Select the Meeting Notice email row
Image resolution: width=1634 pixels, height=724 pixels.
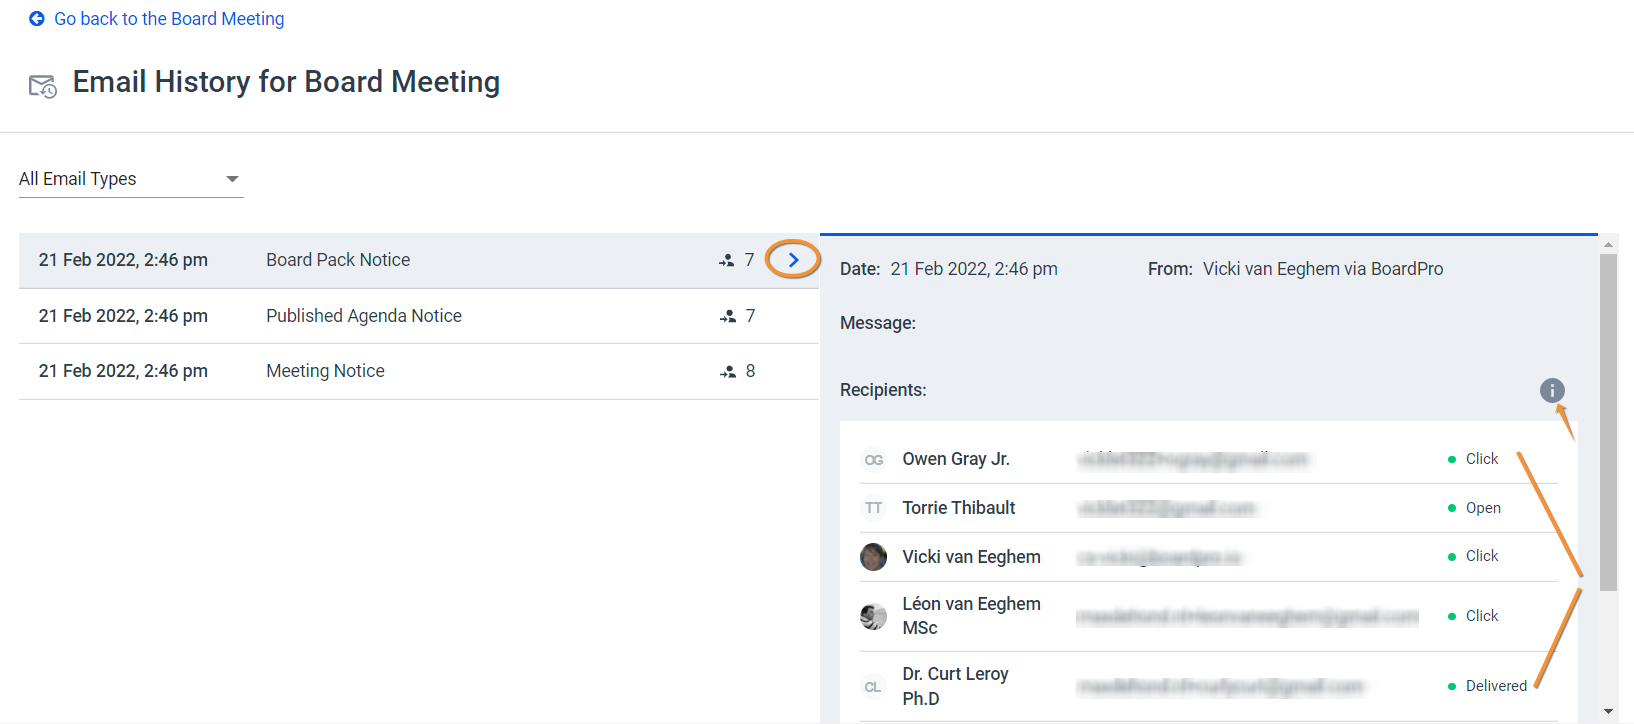(x=418, y=371)
